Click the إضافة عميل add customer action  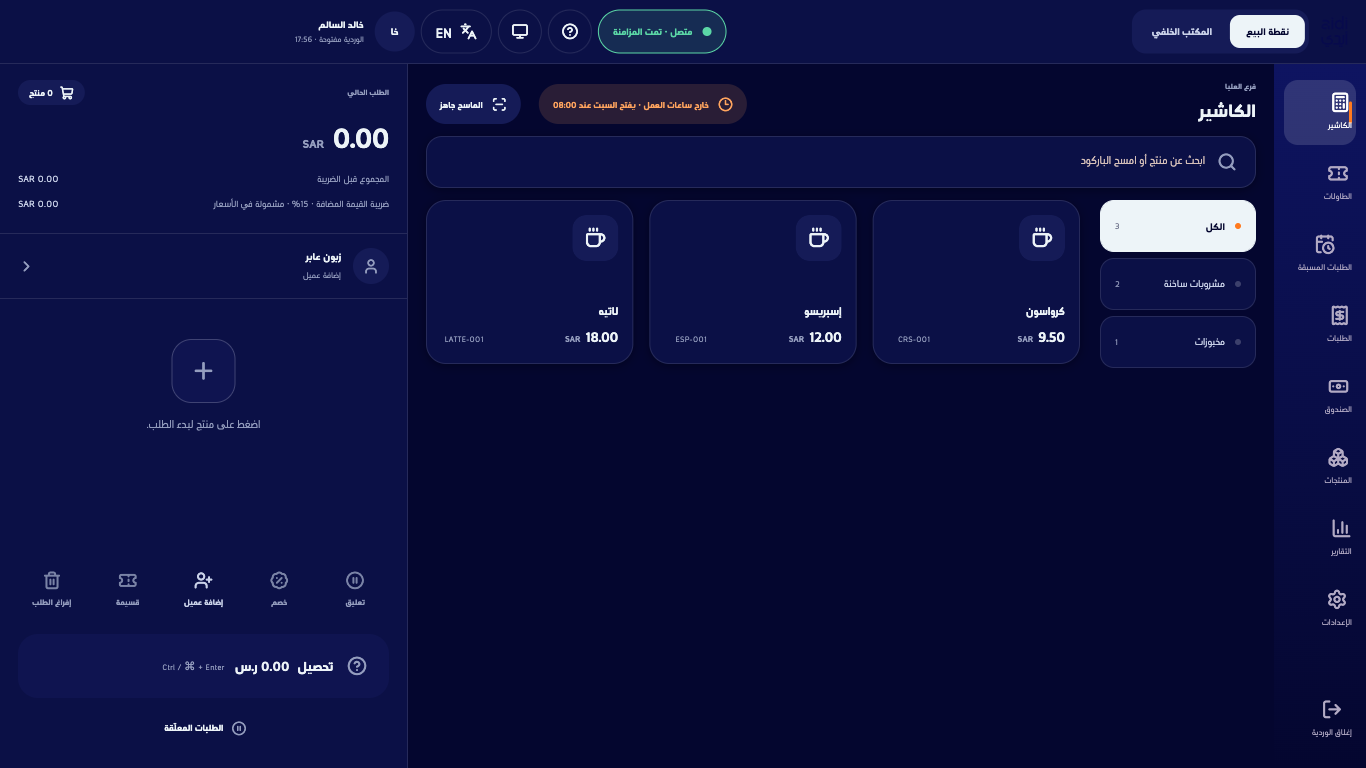coord(204,589)
